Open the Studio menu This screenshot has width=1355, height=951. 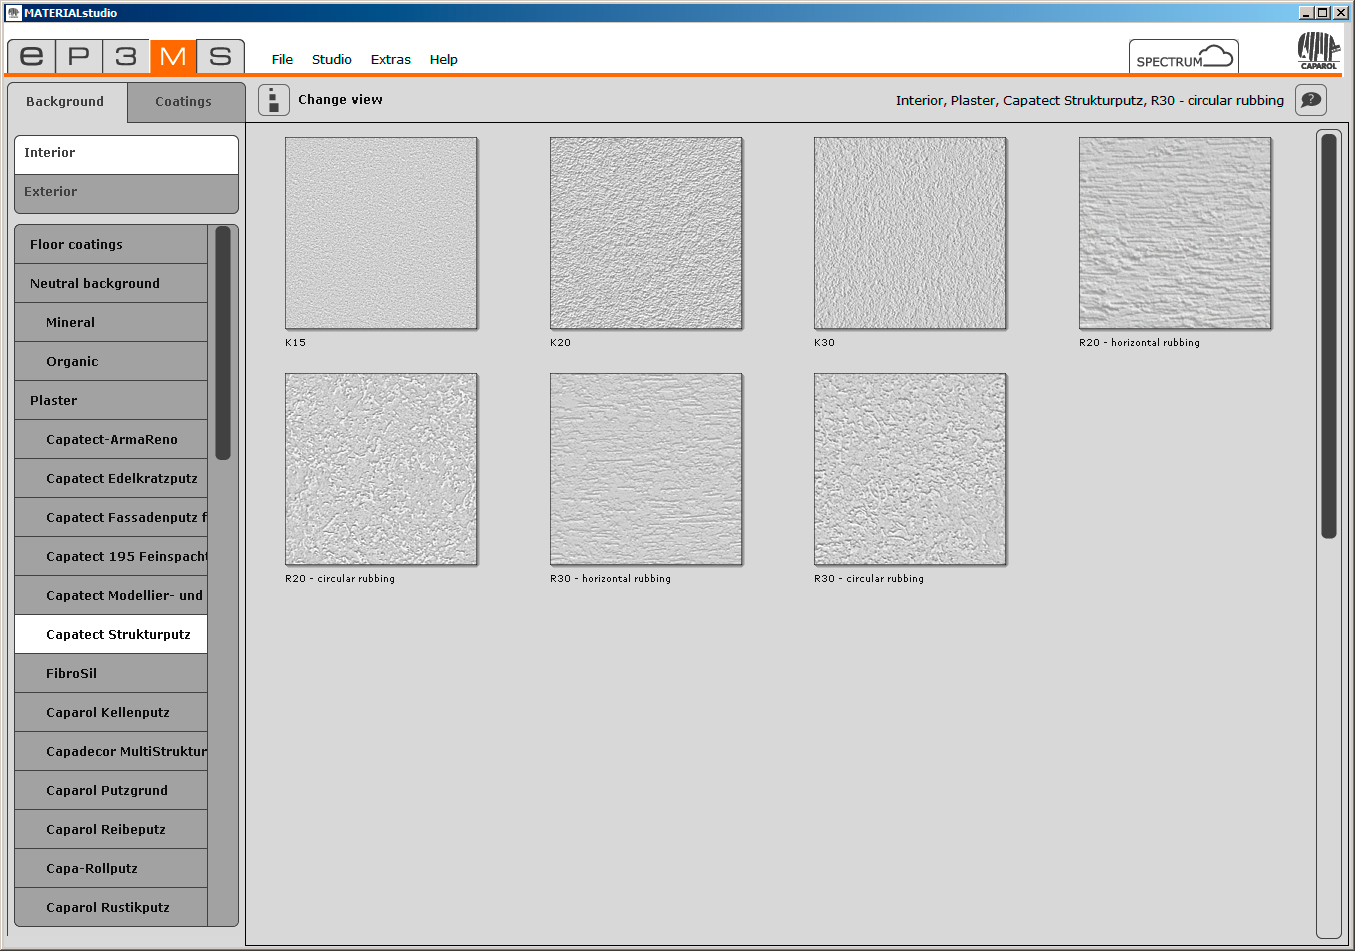[x=331, y=60]
